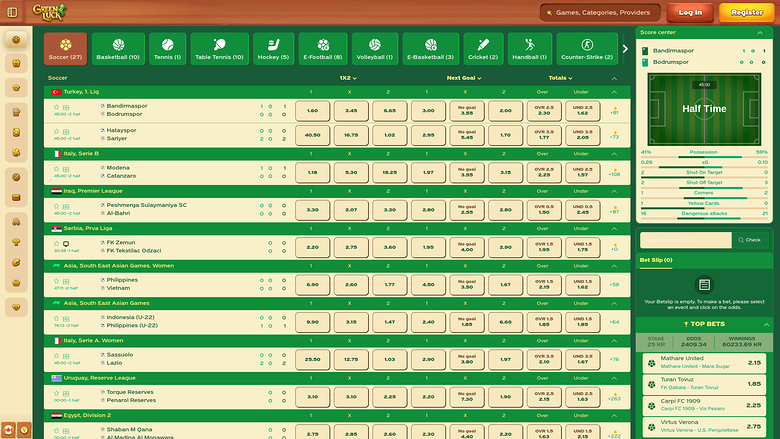
Task: Favorite the FK Zemun match
Action: (56, 244)
